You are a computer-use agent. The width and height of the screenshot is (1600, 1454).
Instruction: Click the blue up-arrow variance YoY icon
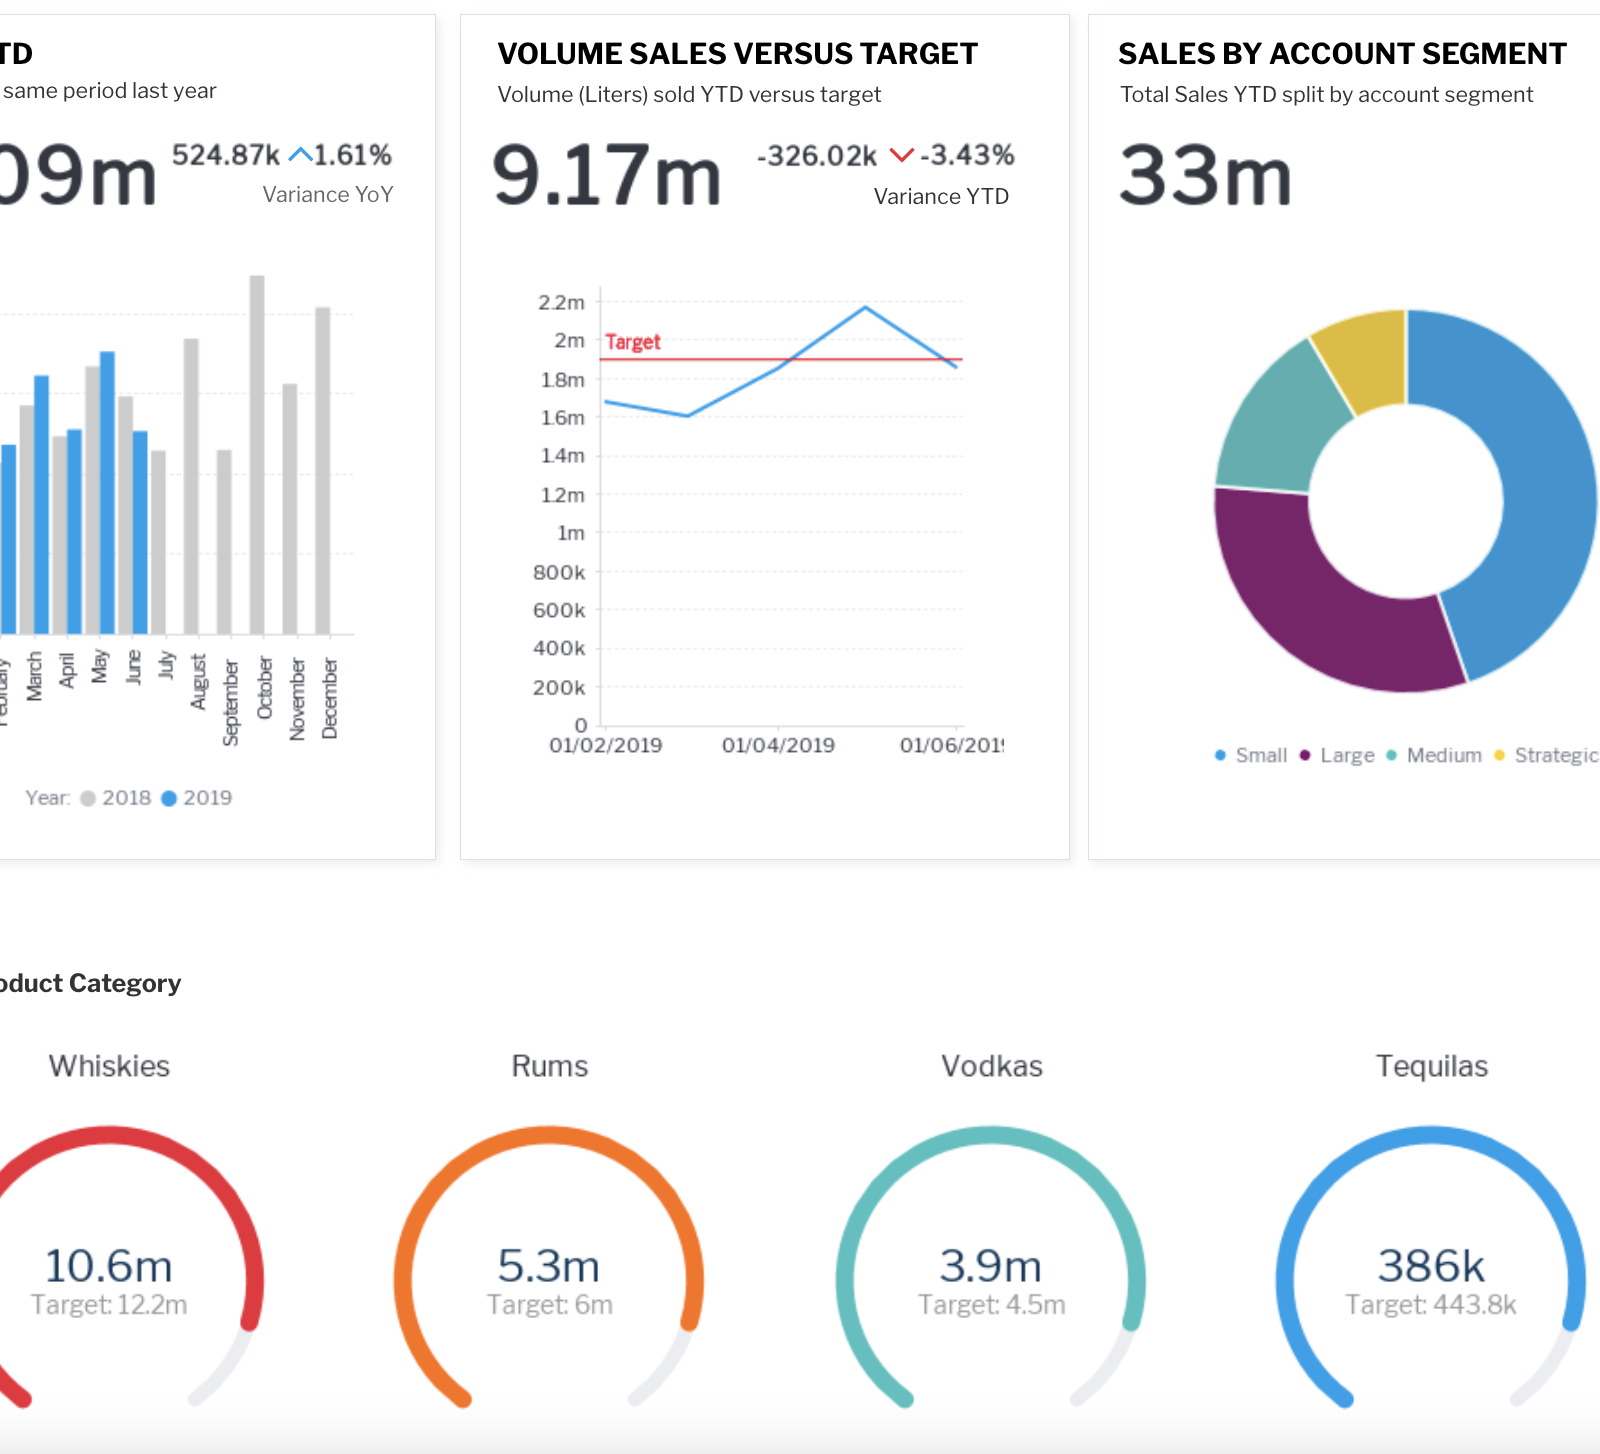pyautogui.click(x=300, y=155)
